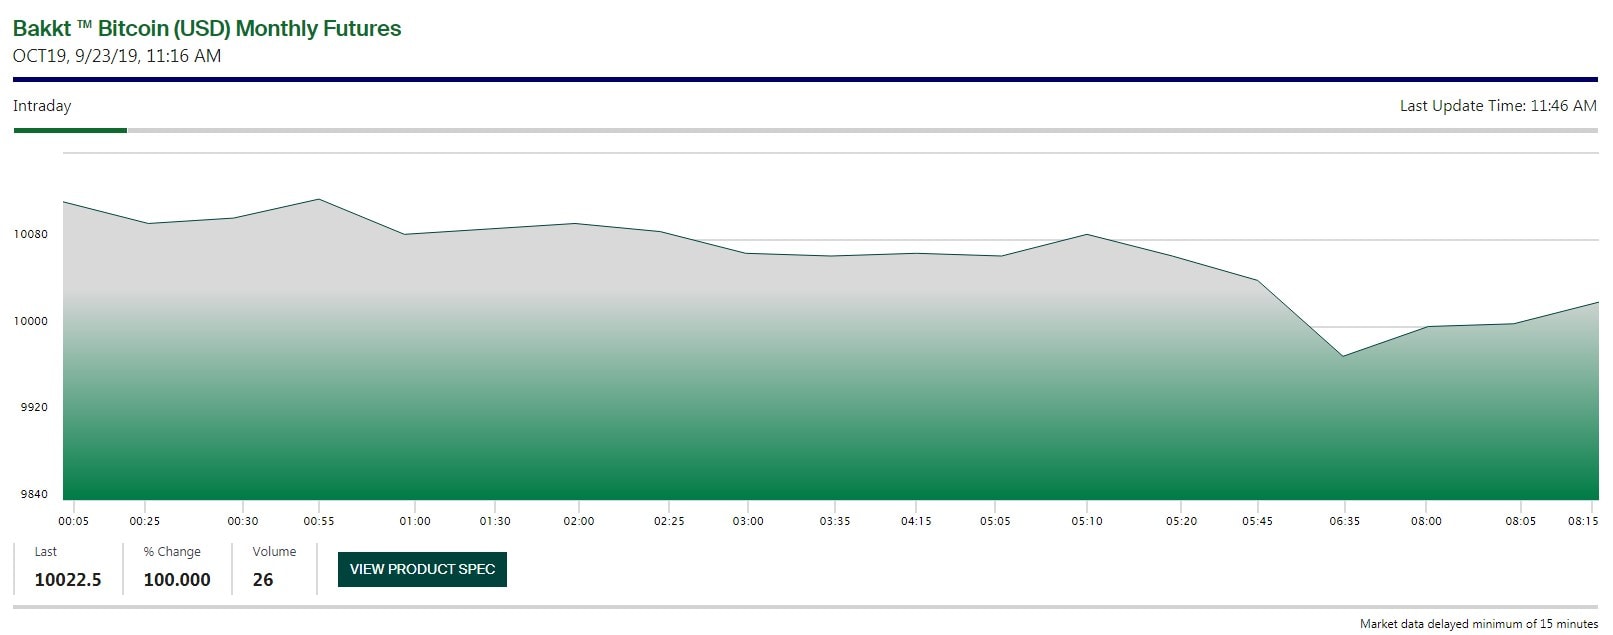Click the 04:15 time axis label

click(916, 521)
